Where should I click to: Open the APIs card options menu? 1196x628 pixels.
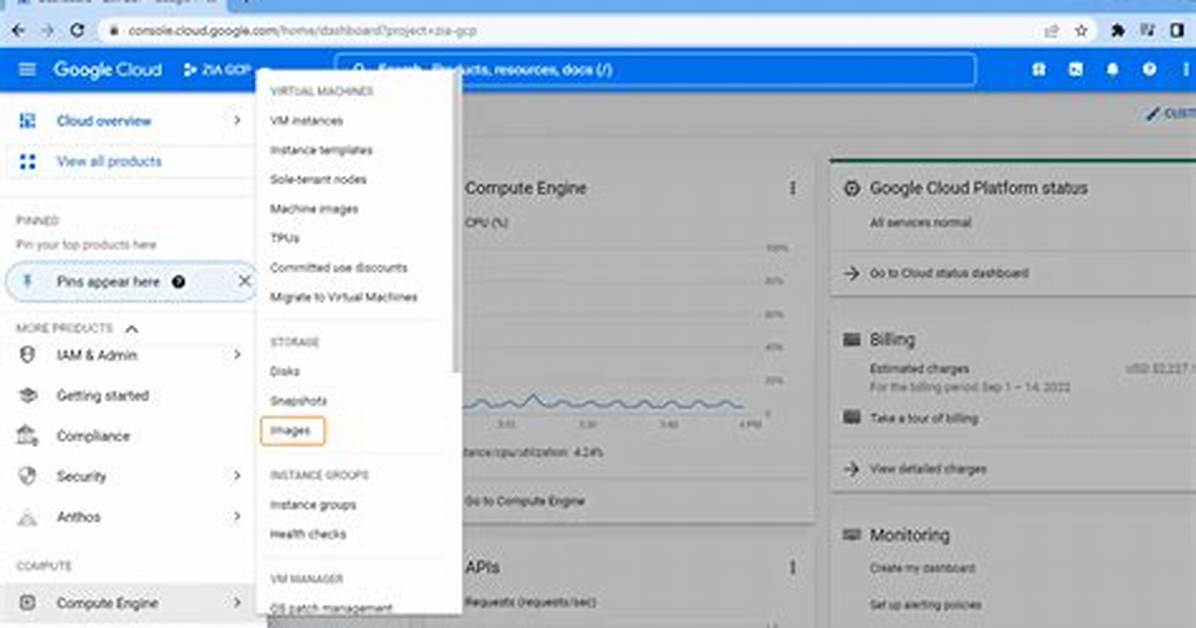793,567
